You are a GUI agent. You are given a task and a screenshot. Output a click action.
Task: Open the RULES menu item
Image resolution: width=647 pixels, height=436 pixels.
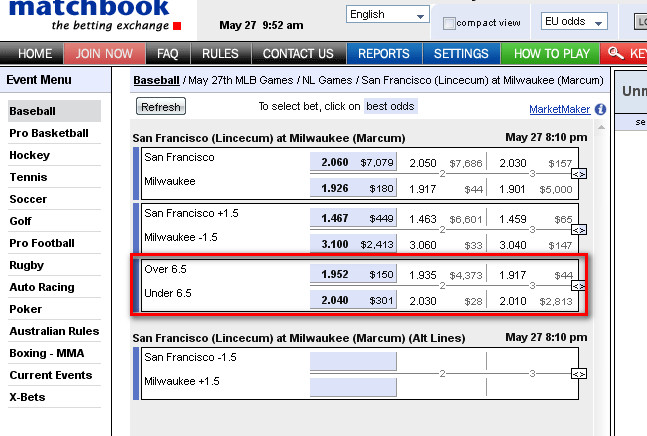(x=220, y=54)
